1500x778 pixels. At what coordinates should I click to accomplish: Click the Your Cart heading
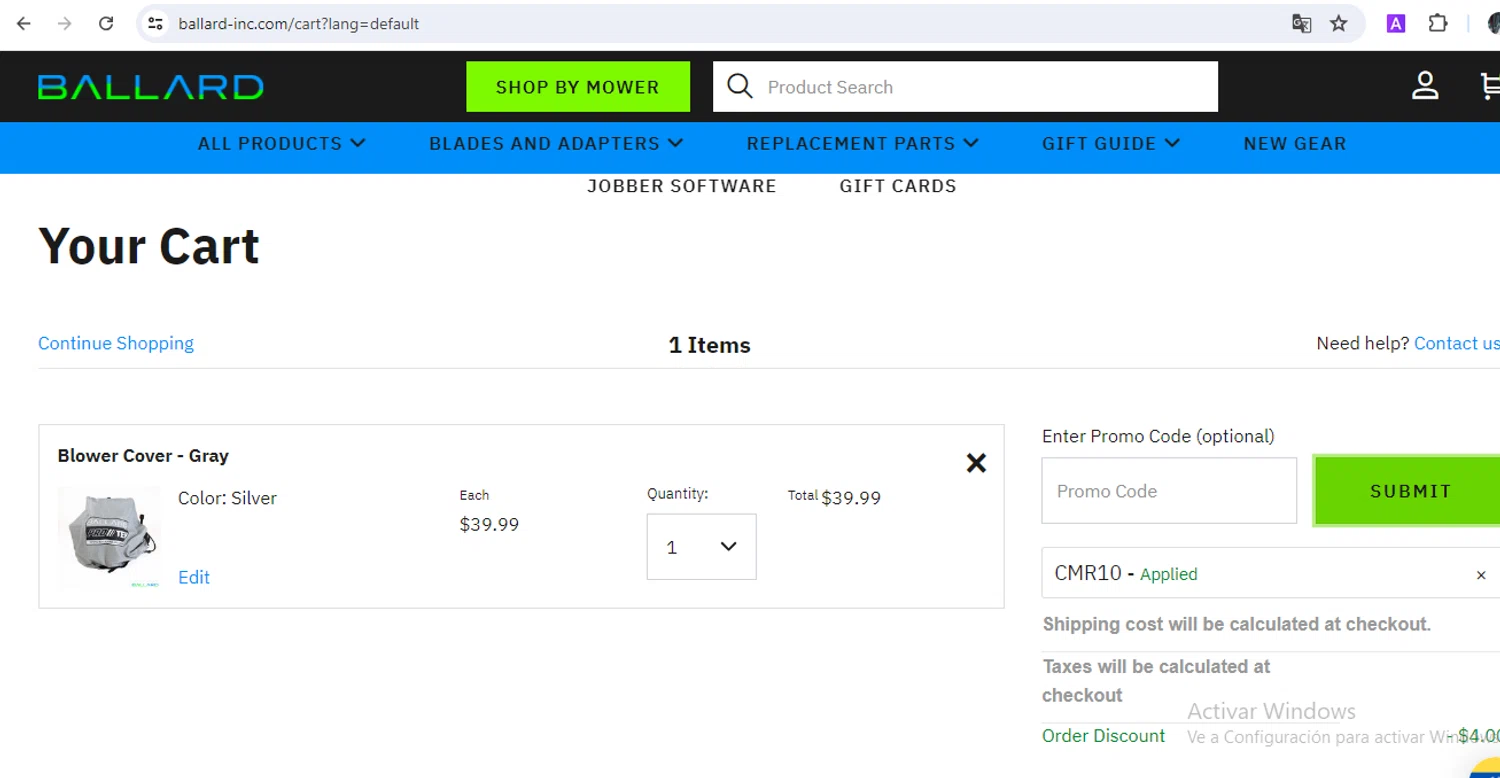pyautogui.click(x=149, y=246)
